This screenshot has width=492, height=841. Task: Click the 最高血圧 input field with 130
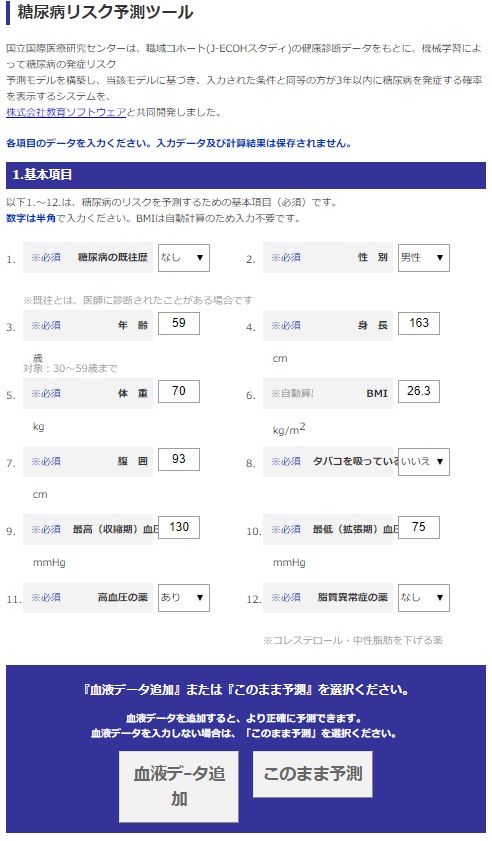(x=179, y=527)
